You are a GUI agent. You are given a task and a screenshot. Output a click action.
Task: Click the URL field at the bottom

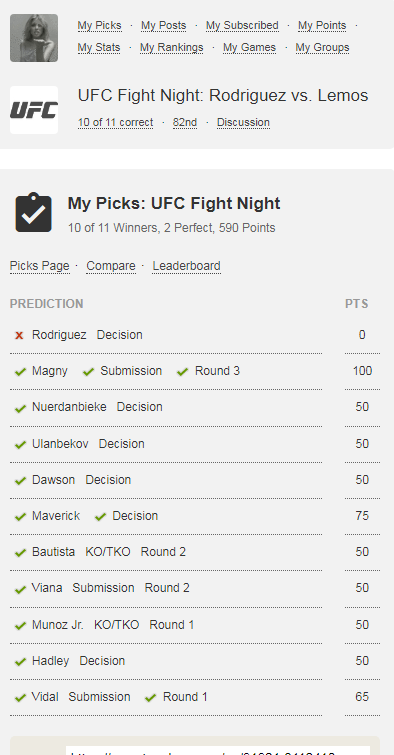click(x=218, y=751)
